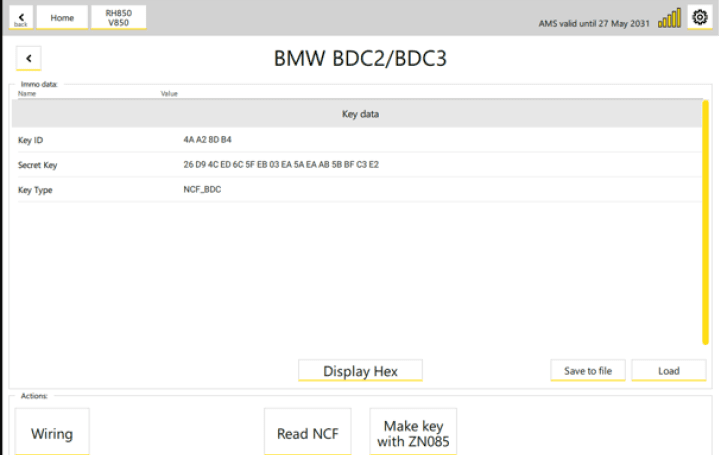Click the yellow vertical scrollbar
This screenshot has height=455, width=719.
click(705, 222)
